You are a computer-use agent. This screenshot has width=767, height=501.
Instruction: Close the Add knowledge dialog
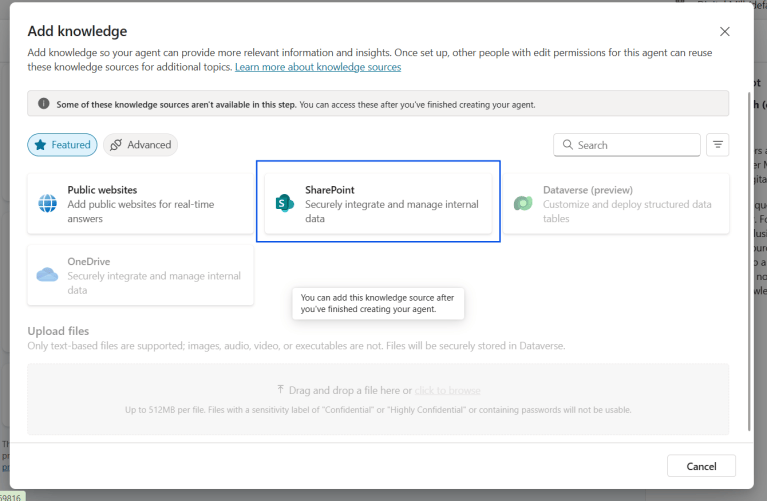click(724, 32)
